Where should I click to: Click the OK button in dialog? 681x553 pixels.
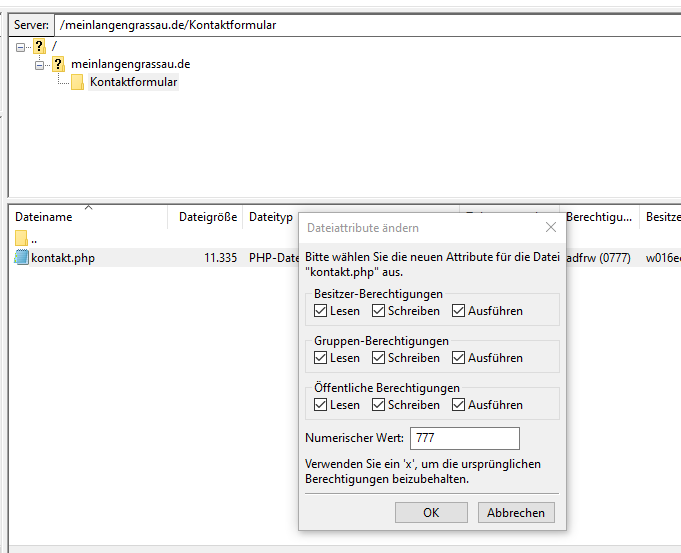431,513
